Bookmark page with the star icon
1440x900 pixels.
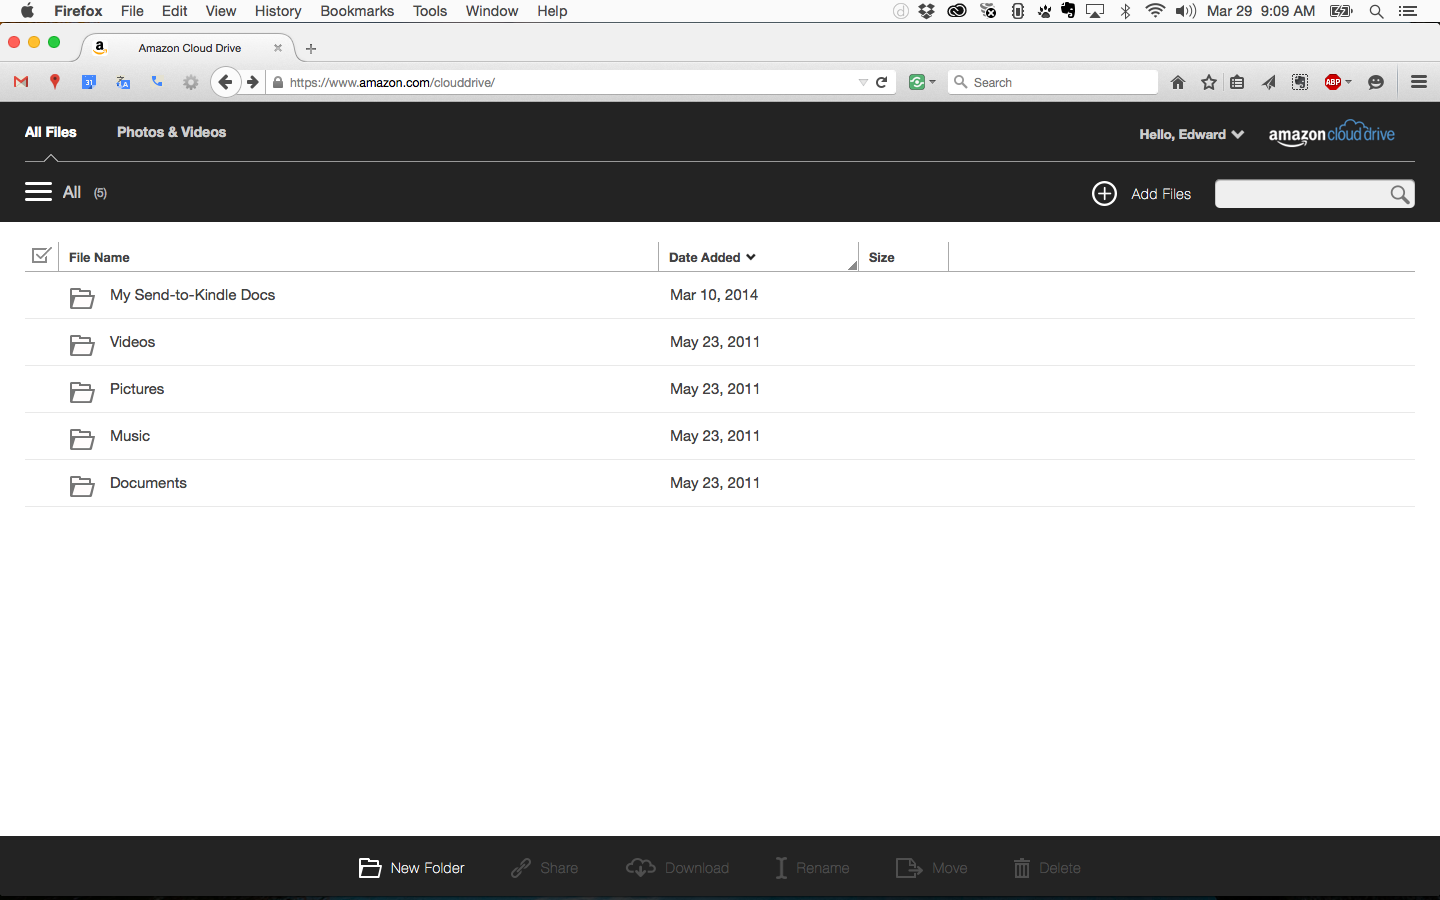click(x=1209, y=83)
